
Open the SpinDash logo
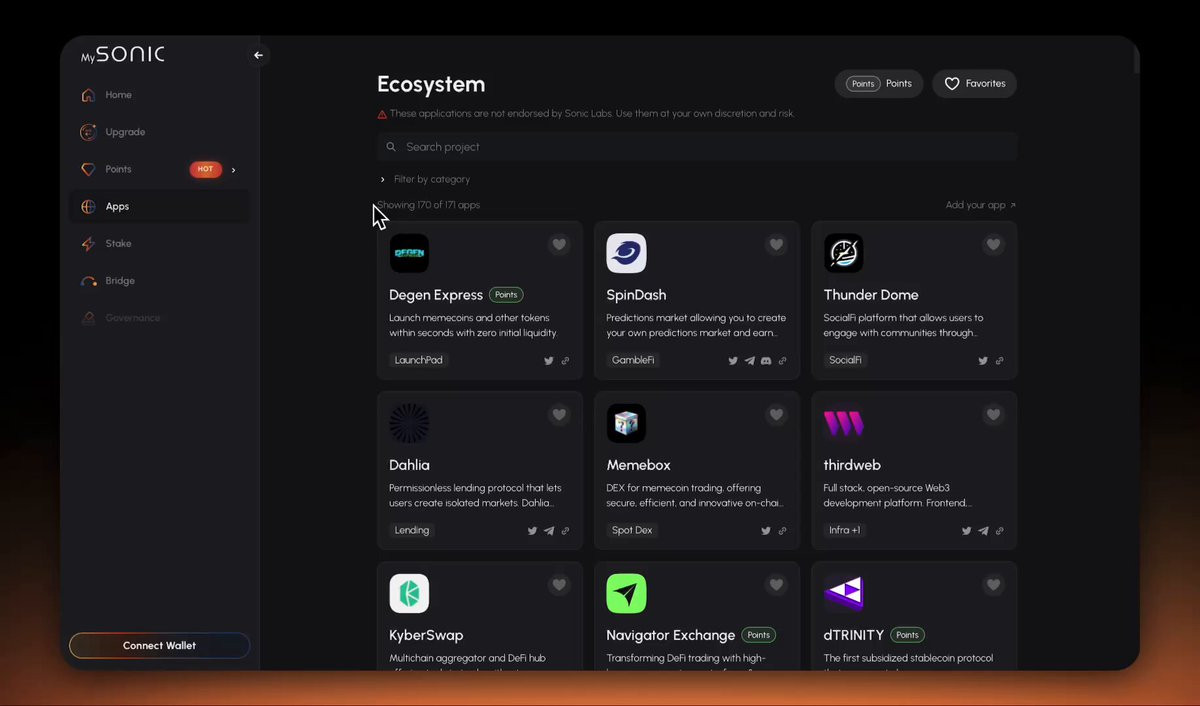(626, 254)
